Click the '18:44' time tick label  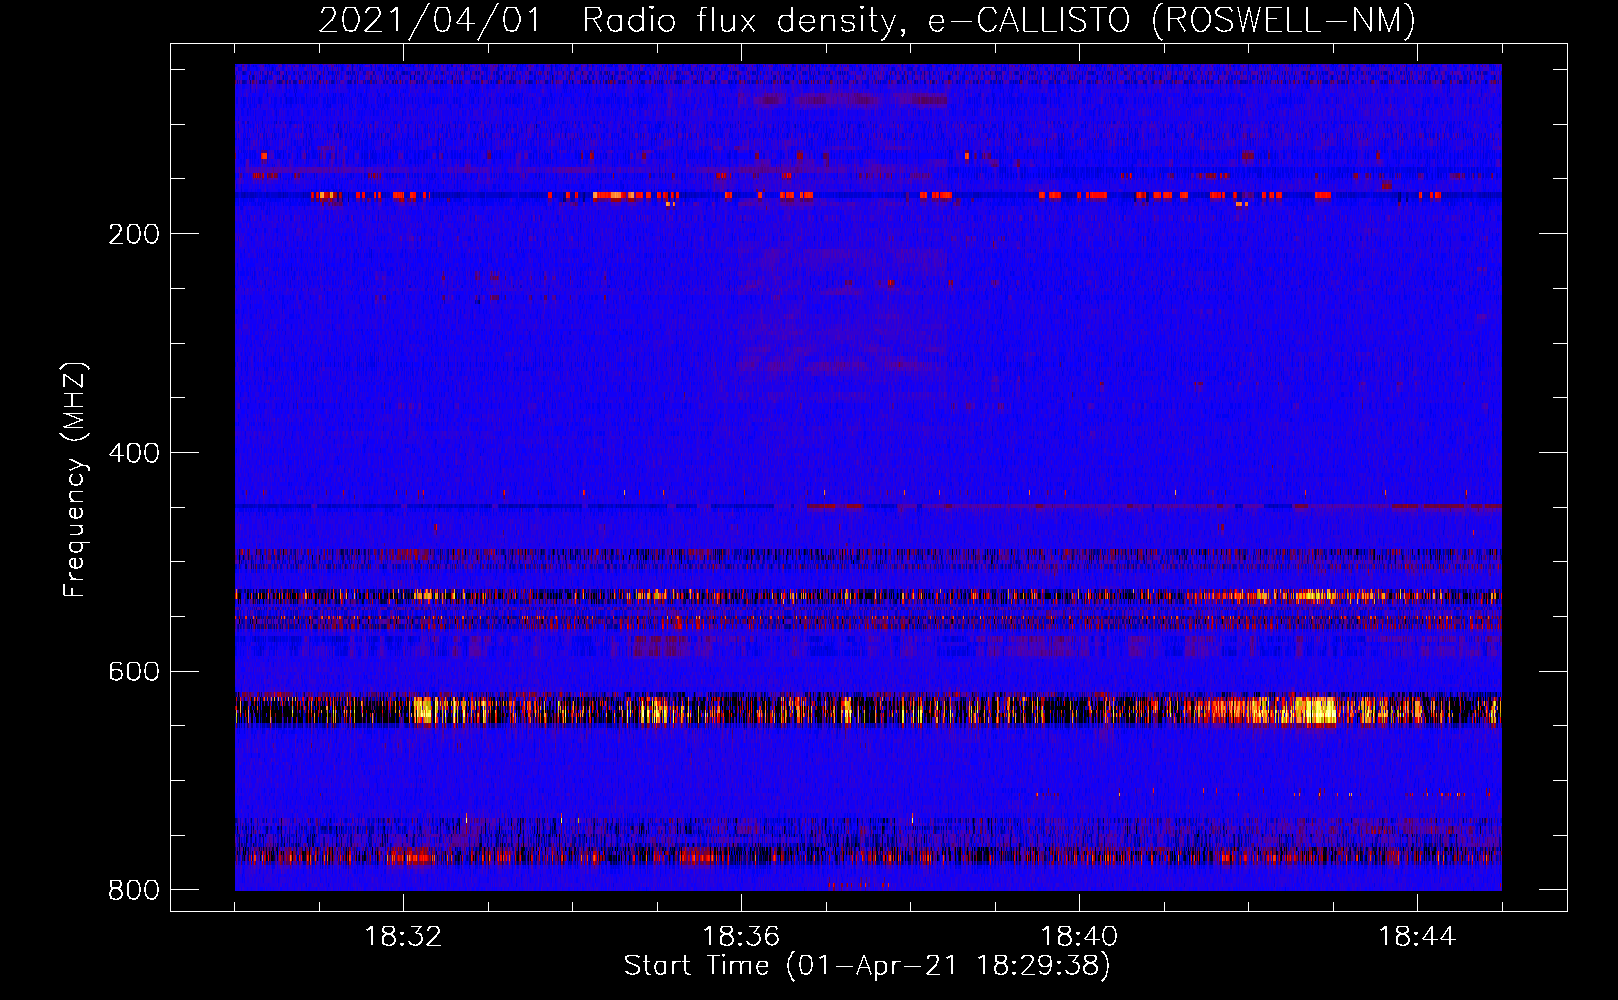pyautogui.click(x=1417, y=937)
